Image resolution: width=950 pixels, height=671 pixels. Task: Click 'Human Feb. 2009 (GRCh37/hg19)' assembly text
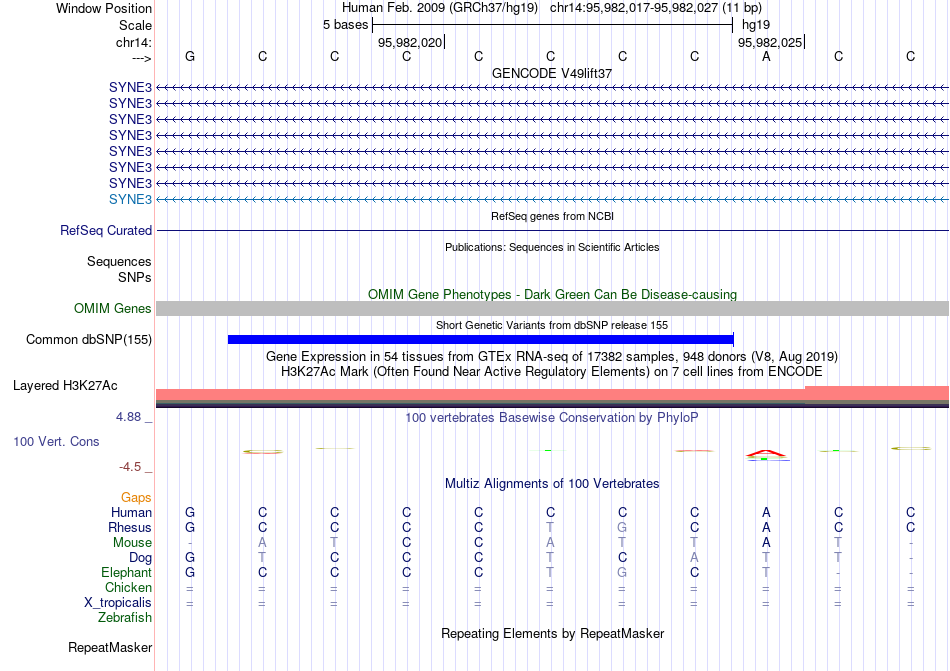pos(440,8)
